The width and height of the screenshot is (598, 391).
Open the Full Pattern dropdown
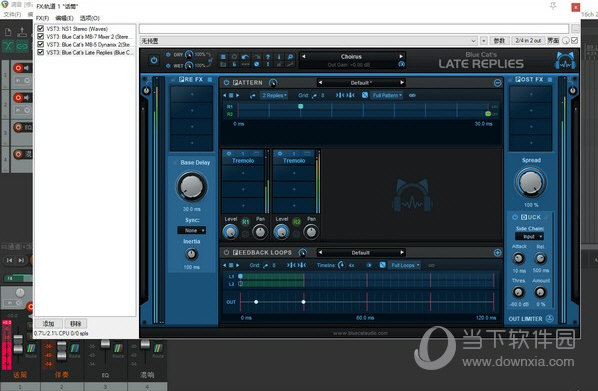pyautogui.click(x=387, y=95)
